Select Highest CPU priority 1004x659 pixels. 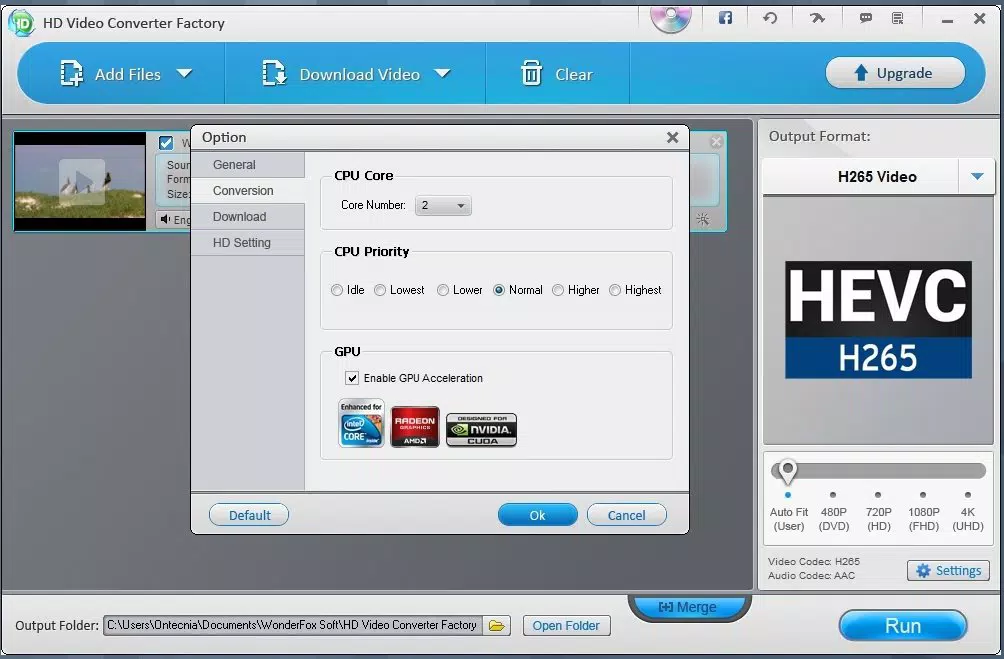pos(615,290)
